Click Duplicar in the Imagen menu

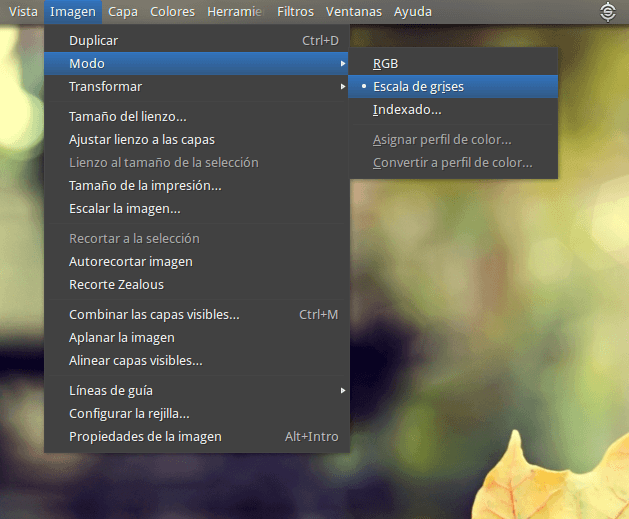point(93,40)
